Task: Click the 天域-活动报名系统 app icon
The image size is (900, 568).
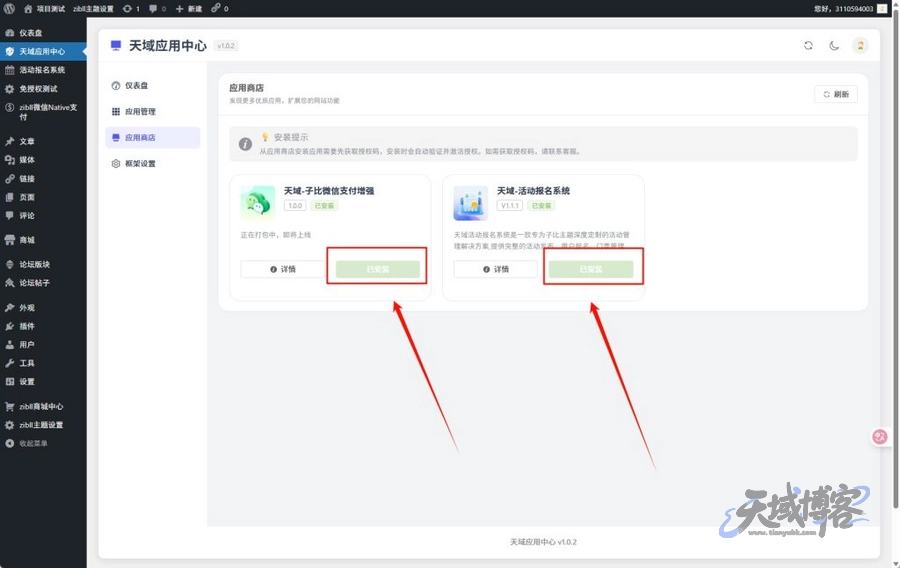Action: click(471, 203)
